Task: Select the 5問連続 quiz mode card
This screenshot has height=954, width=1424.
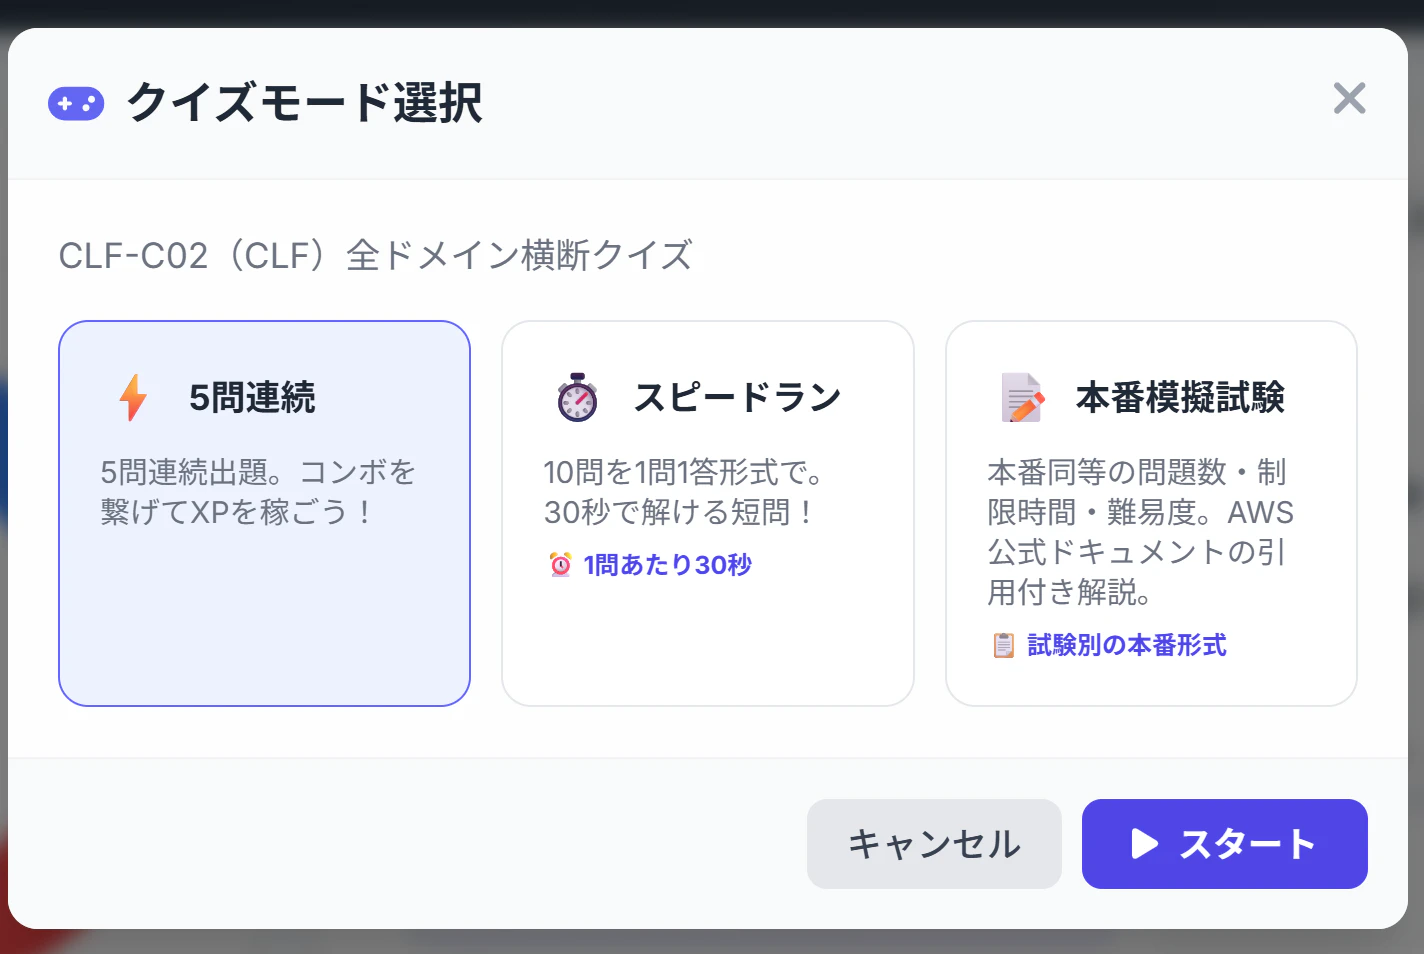Action: click(x=264, y=512)
